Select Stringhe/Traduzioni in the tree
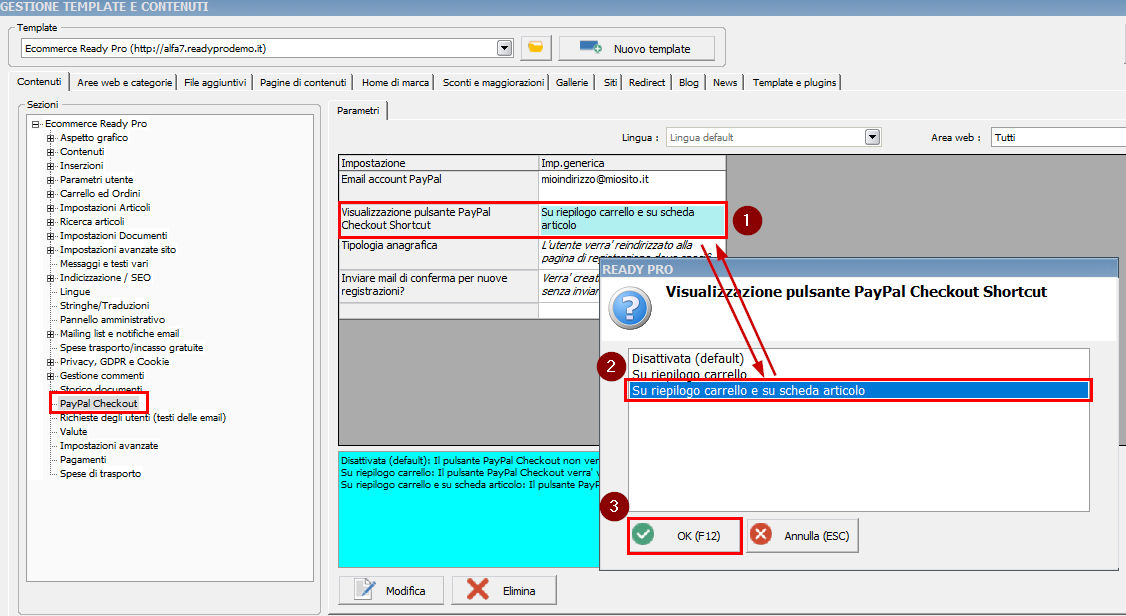This screenshot has height=616, width=1126. (x=105, y=306)
